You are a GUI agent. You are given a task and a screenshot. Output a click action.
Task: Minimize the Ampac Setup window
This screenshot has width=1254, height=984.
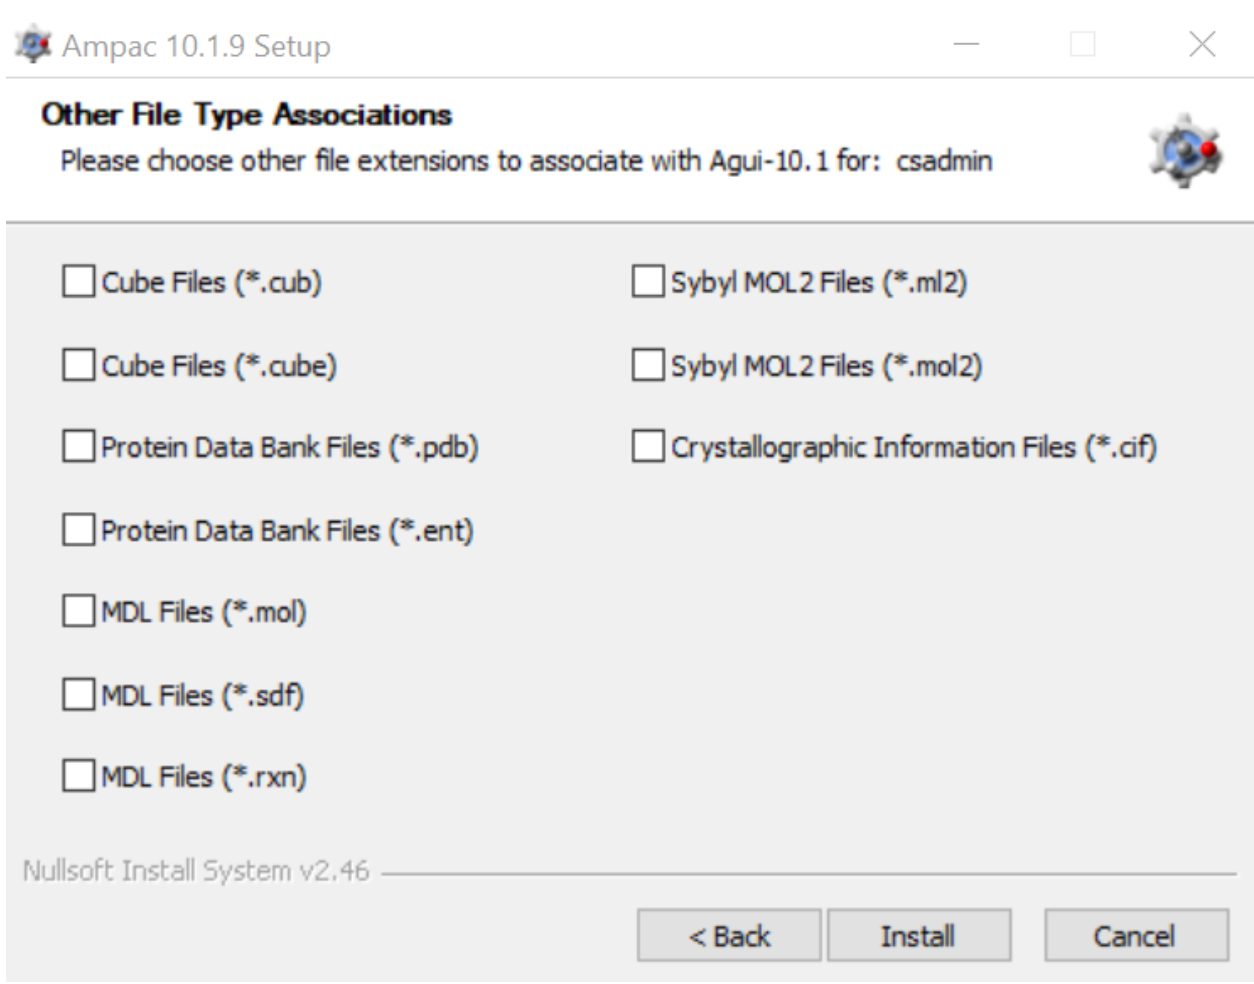(966, 44)
